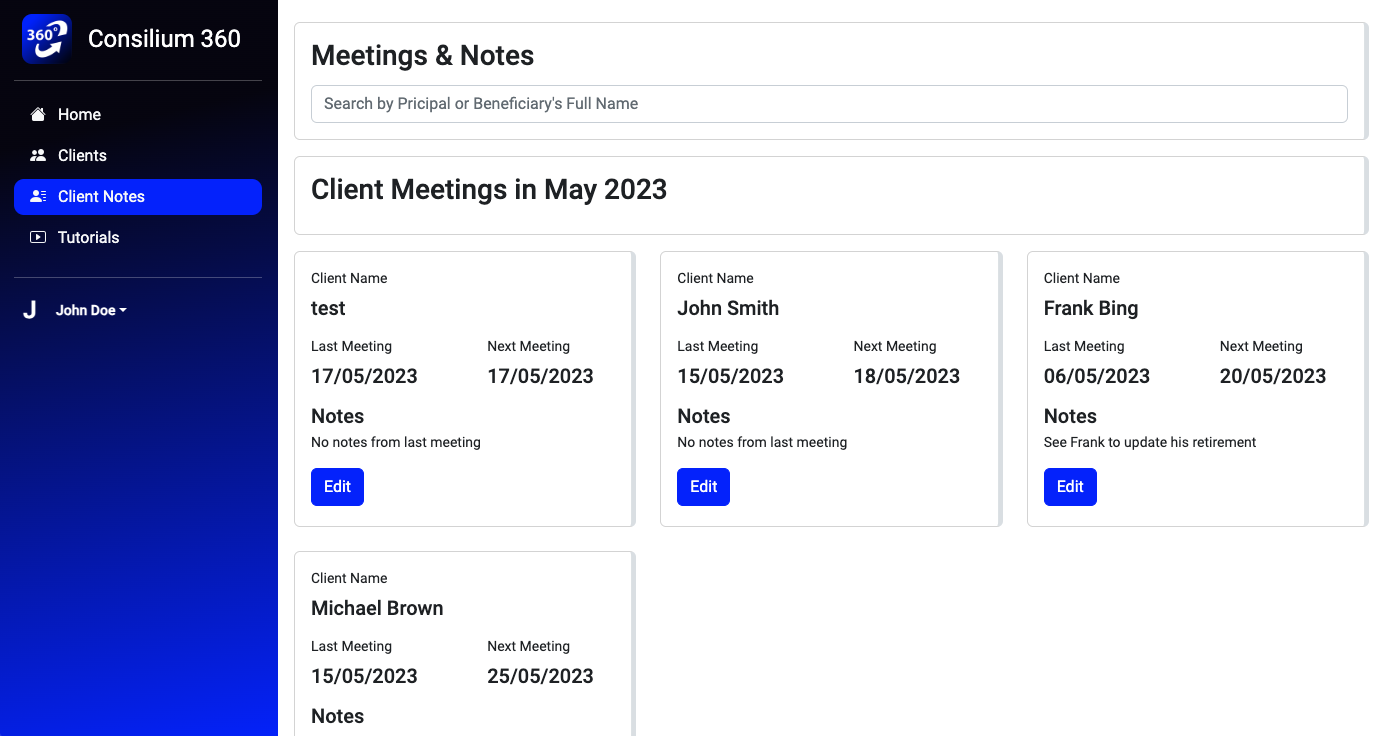Edit John Smith's meeting notes

tap(703, 487)
